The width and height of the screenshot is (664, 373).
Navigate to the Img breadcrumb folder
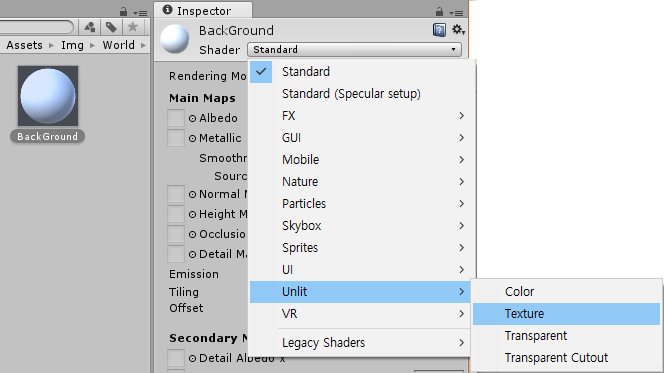72,45
